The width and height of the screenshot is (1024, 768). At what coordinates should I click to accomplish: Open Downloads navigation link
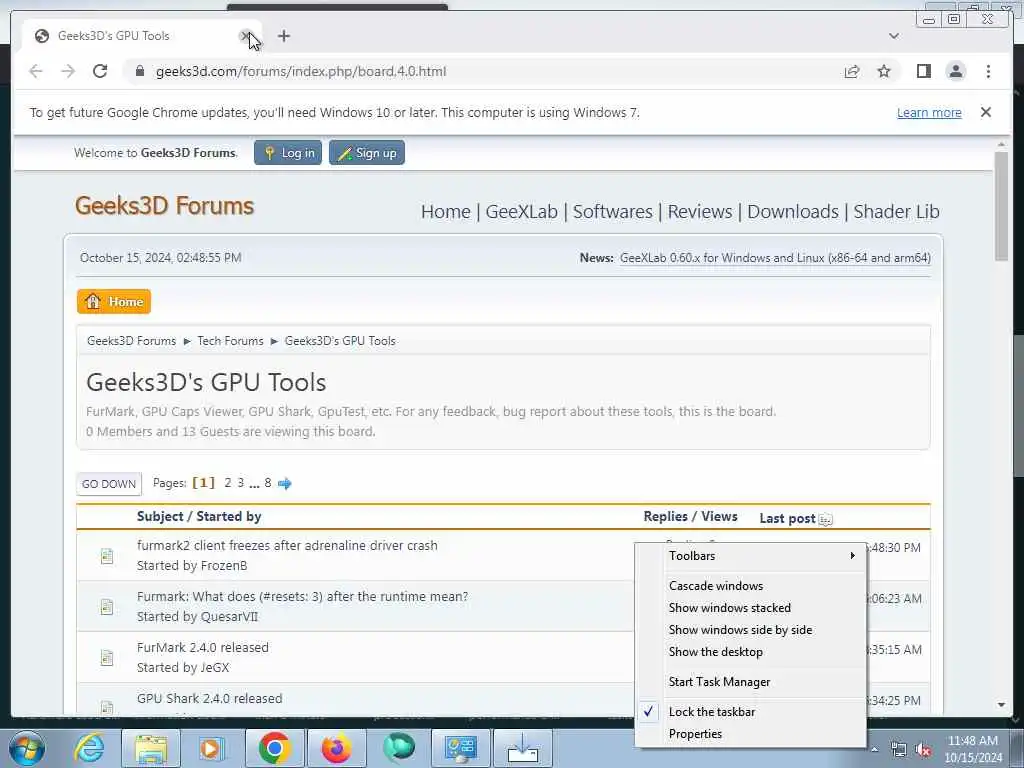793,212
